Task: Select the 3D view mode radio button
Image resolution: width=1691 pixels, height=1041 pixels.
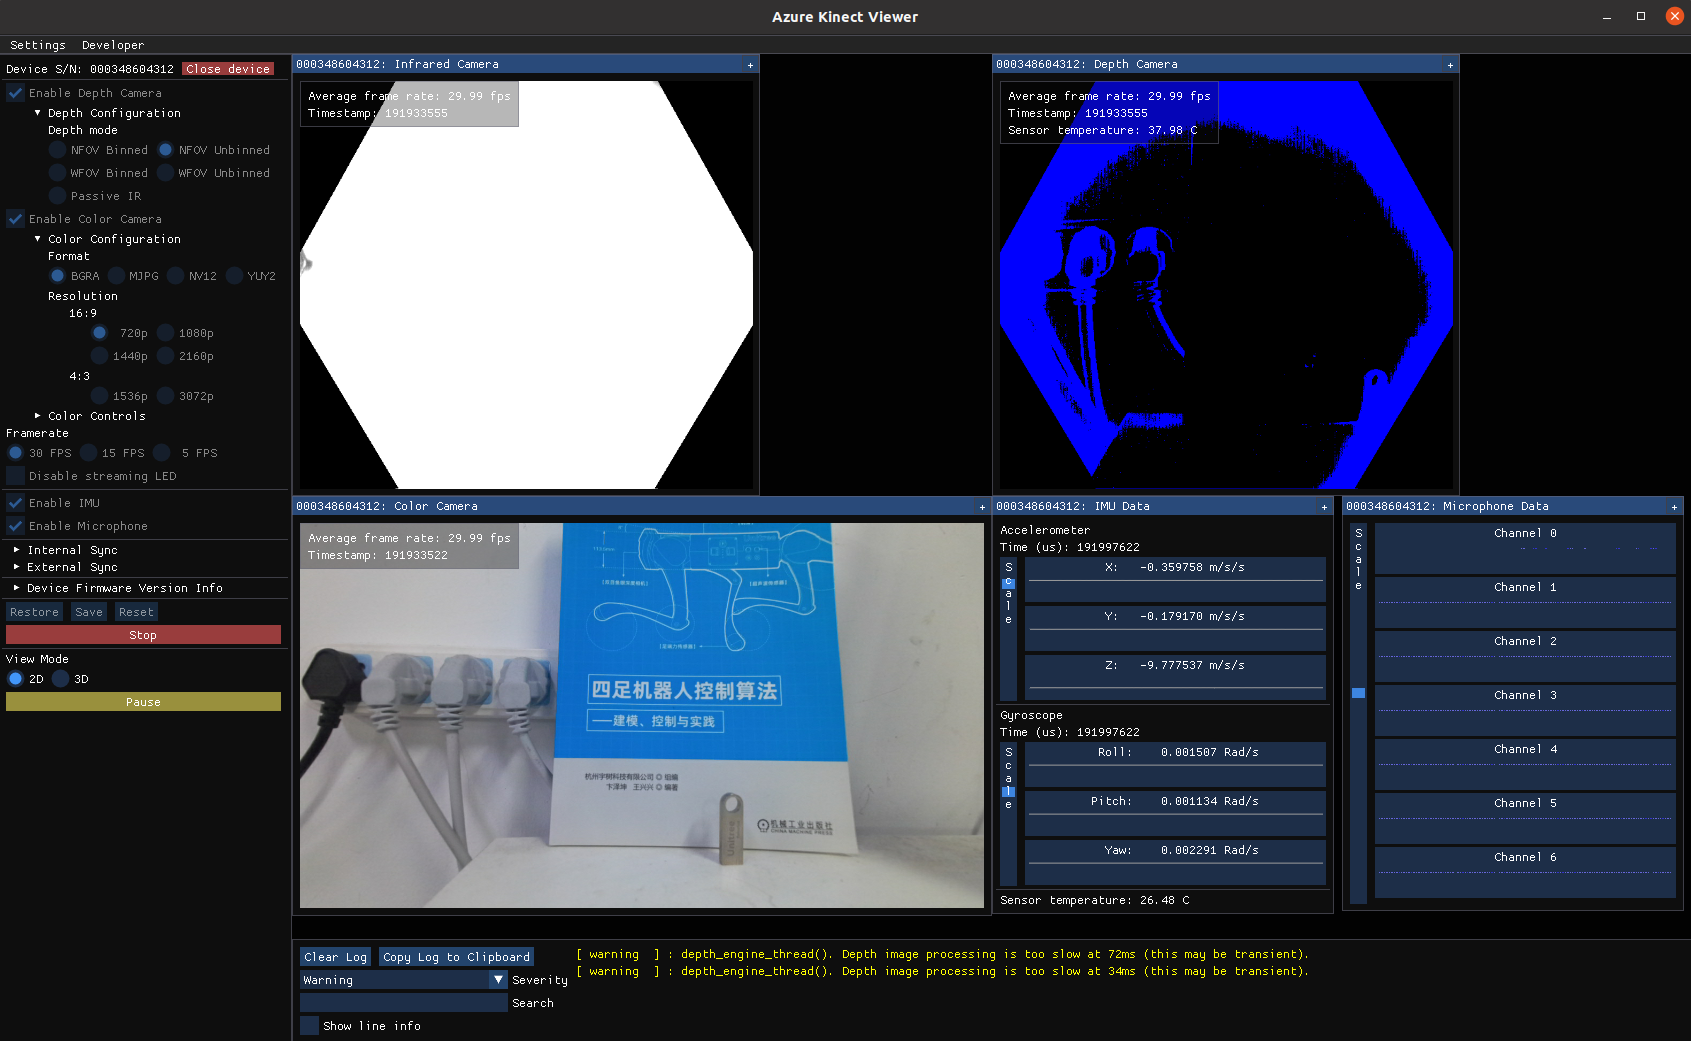Action: tap(61, 679)
